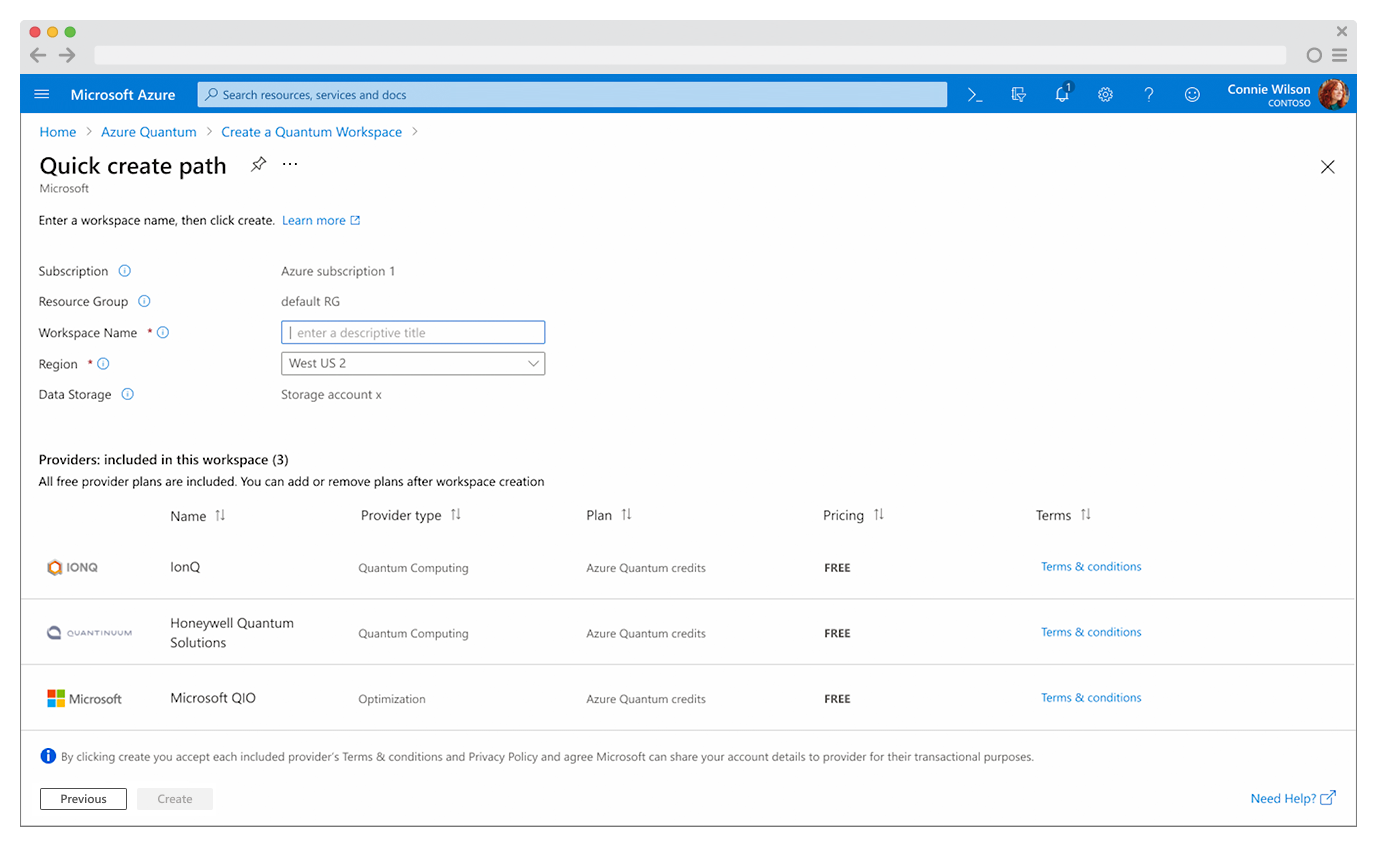Open the Azure portal hamburger menu
1377x847 pixels.
click(x=42, y=94)
